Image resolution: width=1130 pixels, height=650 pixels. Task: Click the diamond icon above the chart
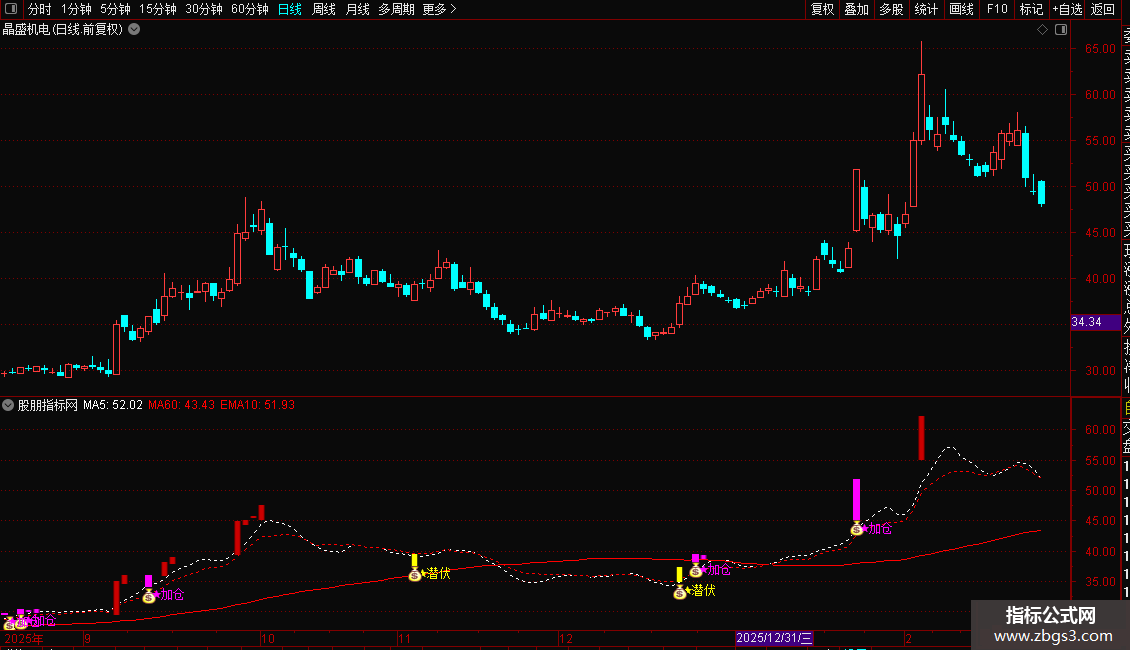pos(1042,29)
